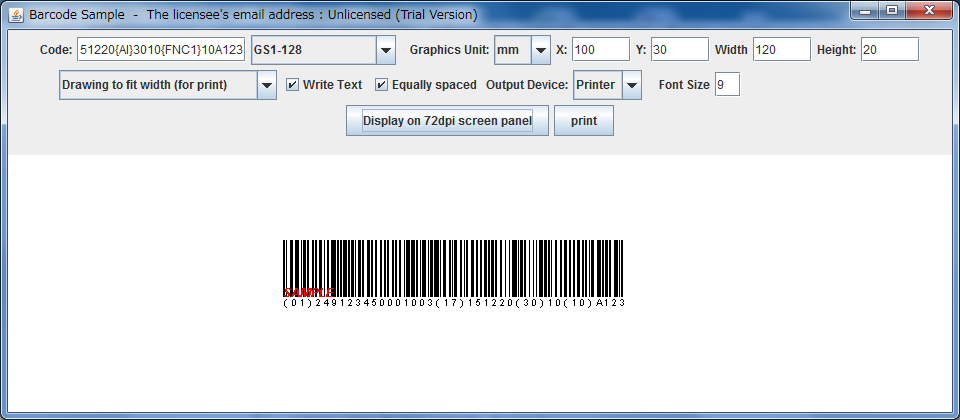
Task: Toggle the Equally spaced checkbox
Action: pos(381,85)
